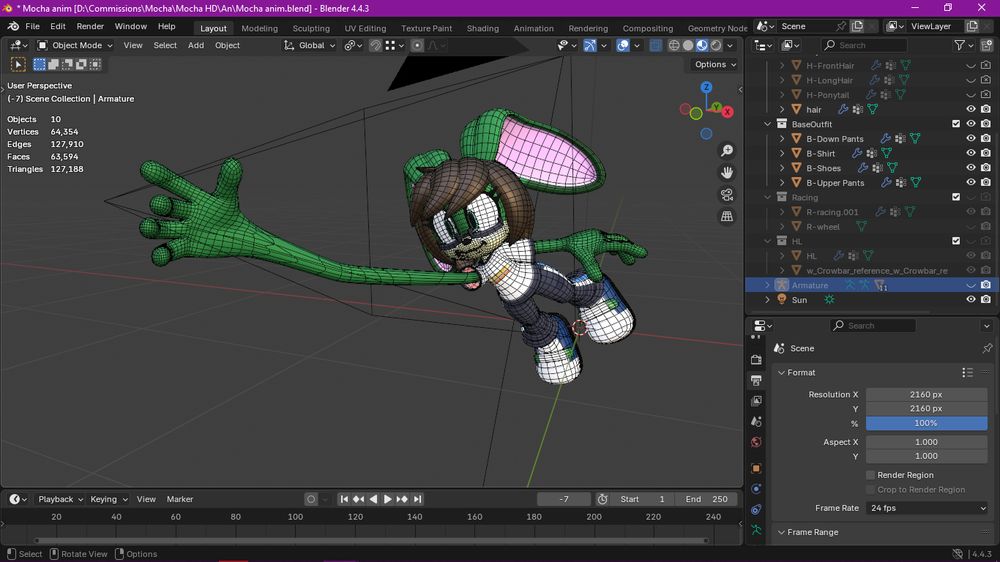Open the Frame Rate 24 fps dropdown
Image resolution: width=1000 pixels, height=562 pixels.
(x=927, y=508)
